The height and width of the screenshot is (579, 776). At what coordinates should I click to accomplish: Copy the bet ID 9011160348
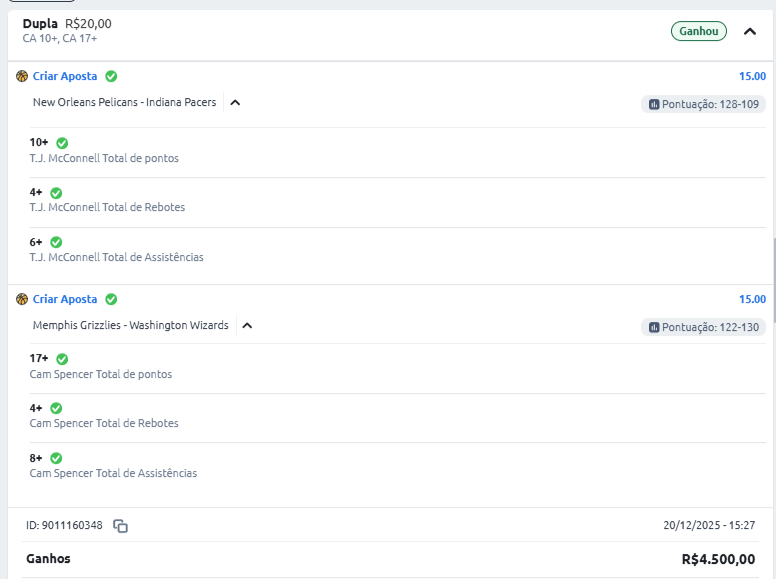(120, 526)
